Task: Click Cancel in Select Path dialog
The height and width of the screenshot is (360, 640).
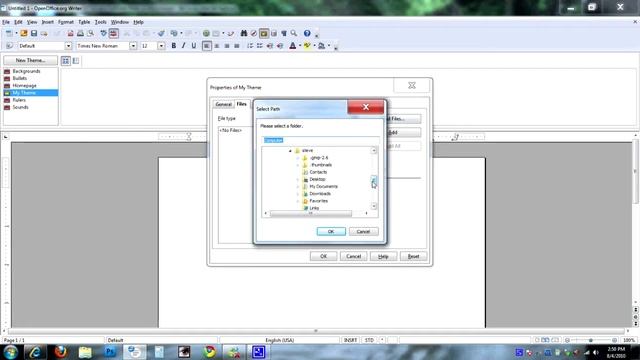Action: click(x=363, y=231)
